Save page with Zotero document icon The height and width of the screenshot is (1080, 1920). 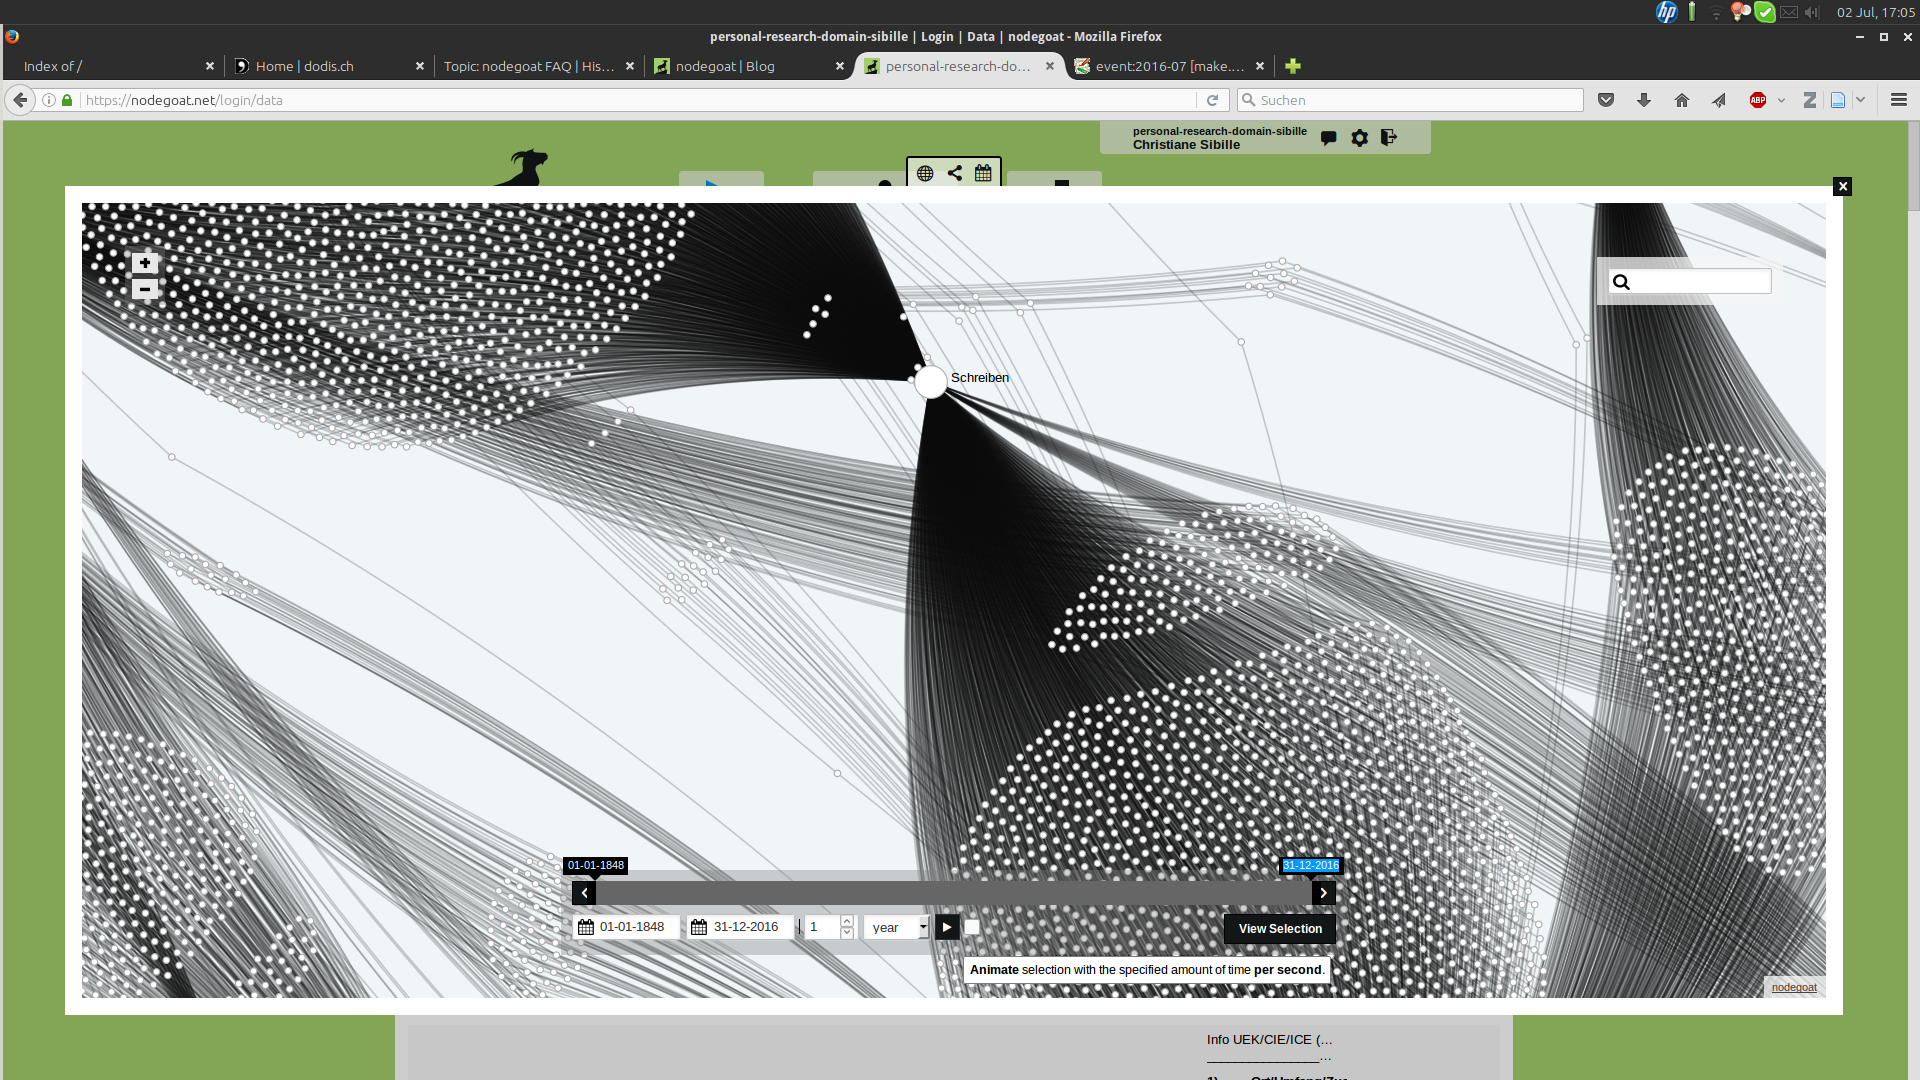point(1838,100)
